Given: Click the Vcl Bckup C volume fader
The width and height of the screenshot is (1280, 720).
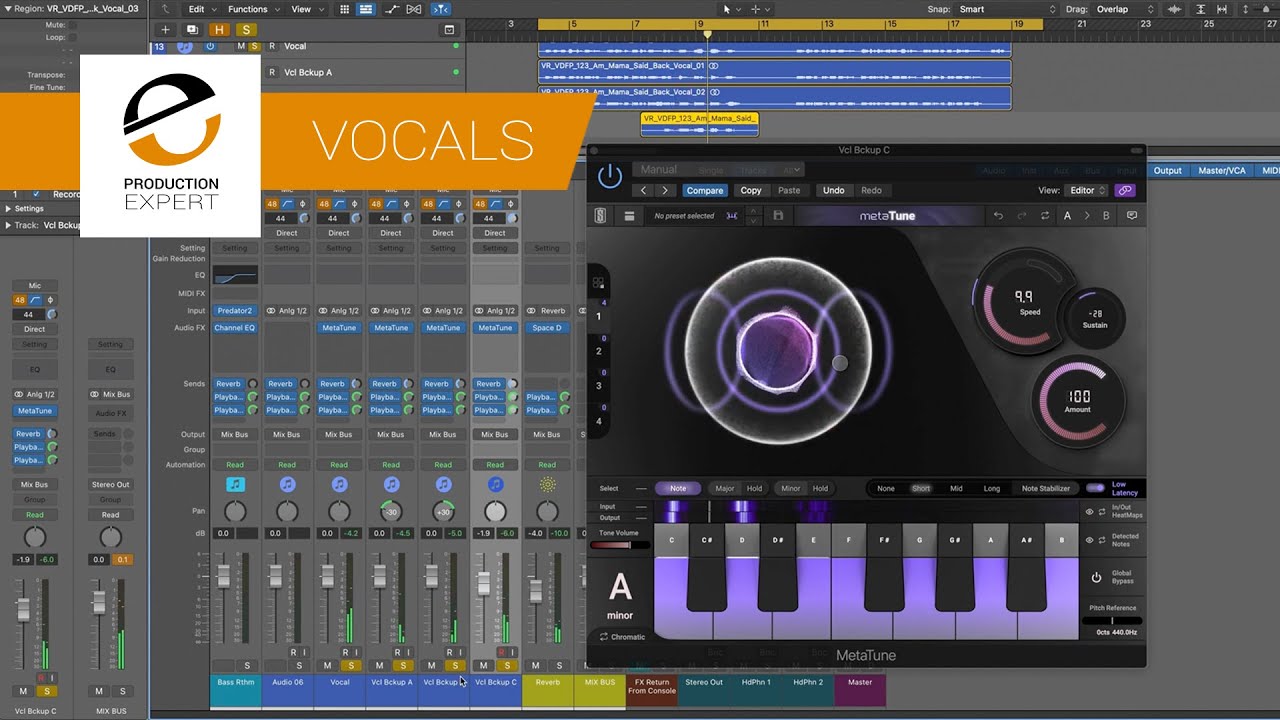Looking at the screenshot, I should (484, 582).
